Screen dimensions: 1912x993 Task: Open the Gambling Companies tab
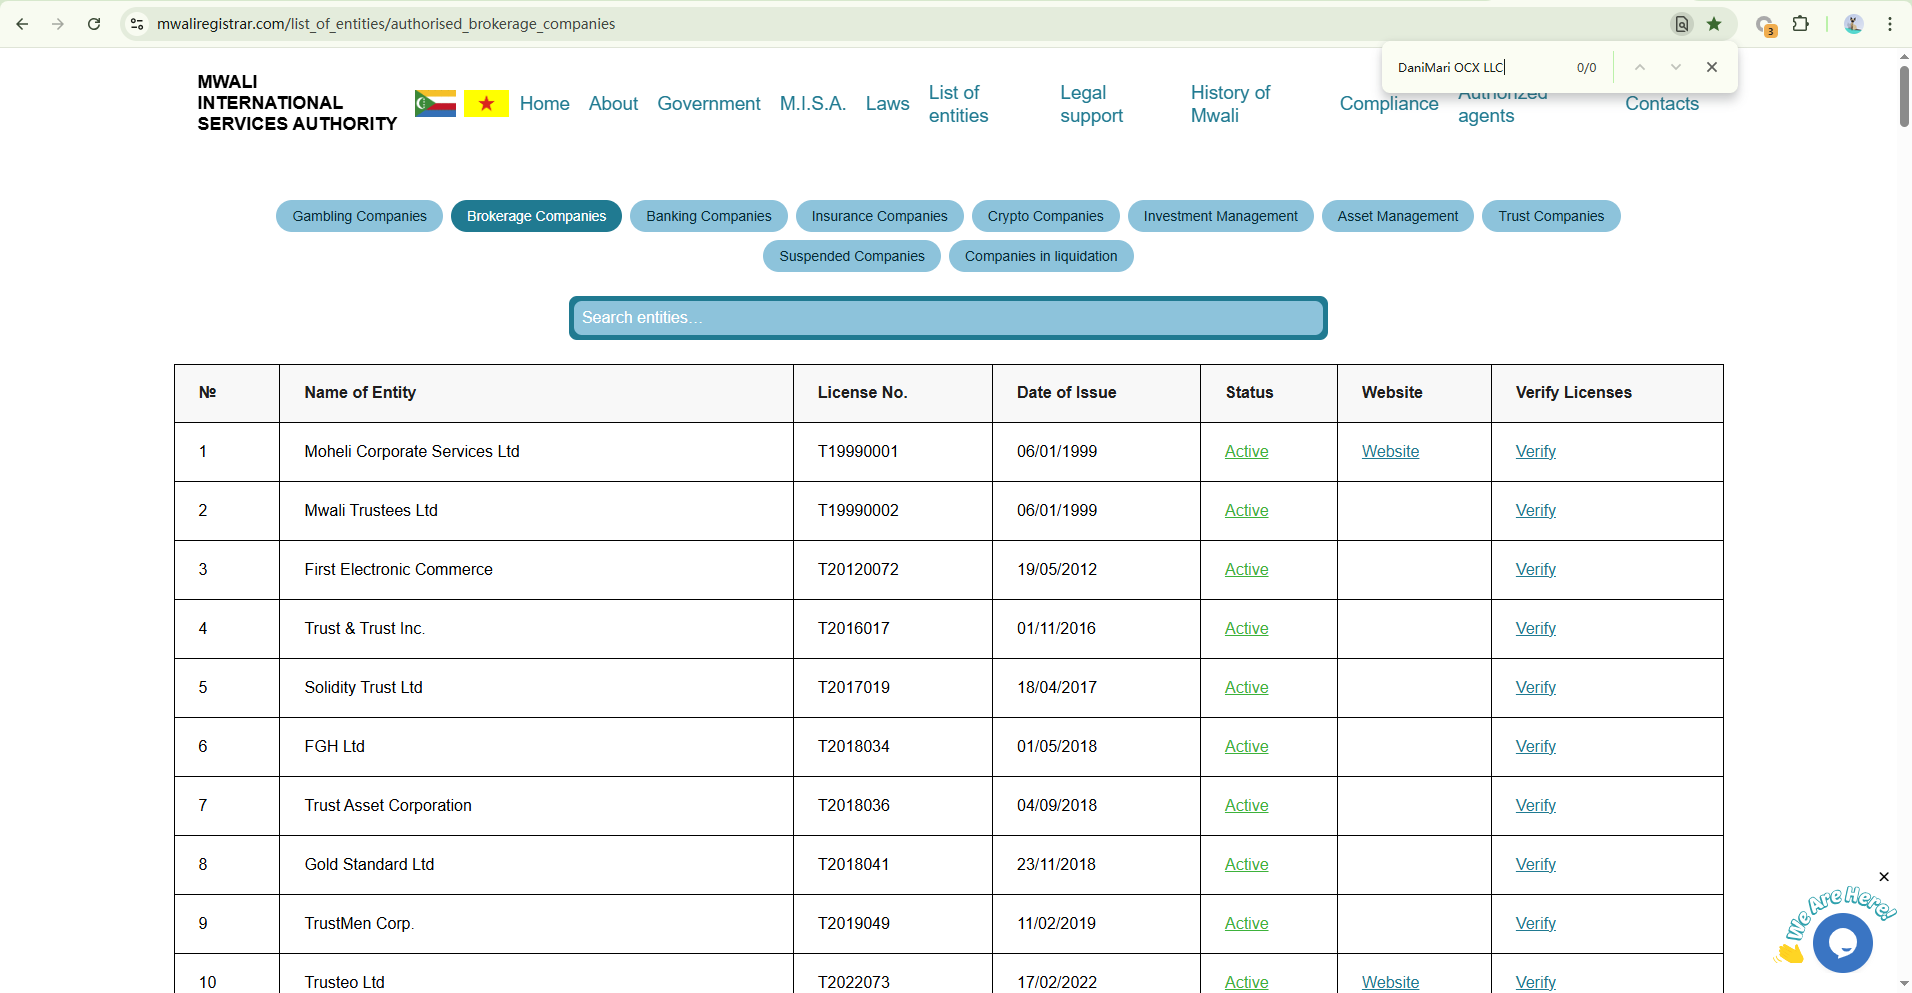(x=359, y=216)
